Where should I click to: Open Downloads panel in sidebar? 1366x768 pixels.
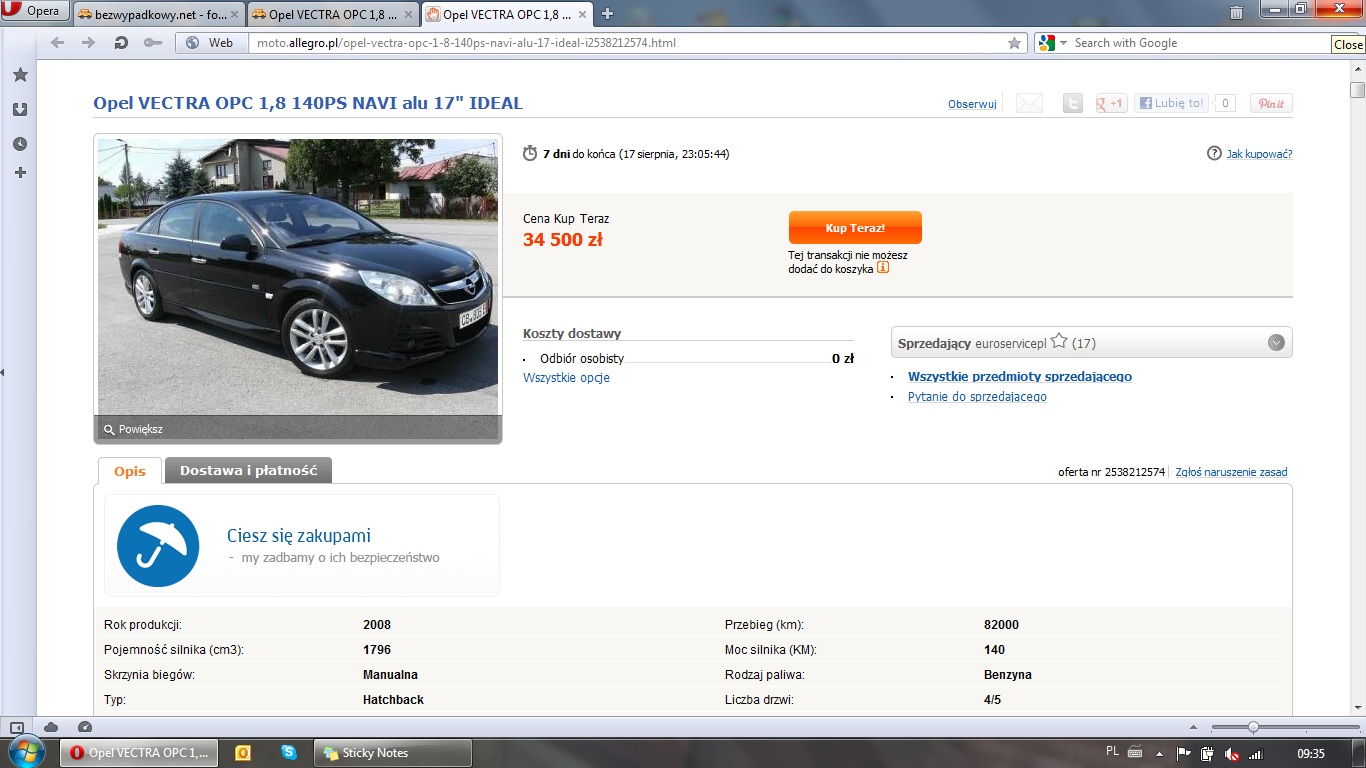click(20, 110)
